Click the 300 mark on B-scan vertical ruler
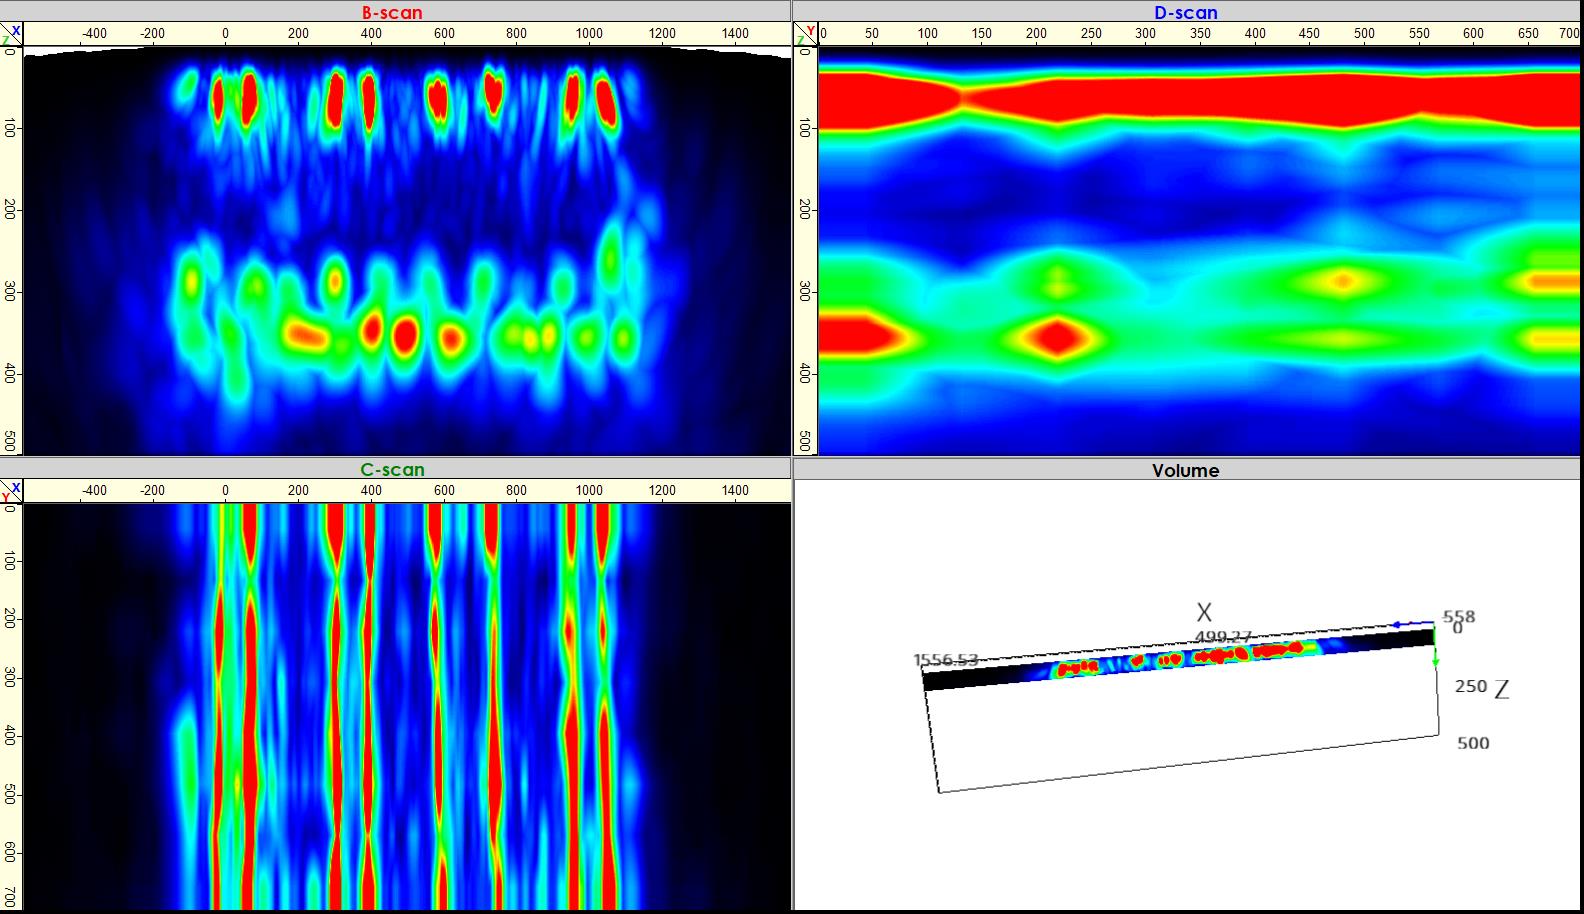The height and width of the screenshot is (914, 1584). tap(10, 291)
